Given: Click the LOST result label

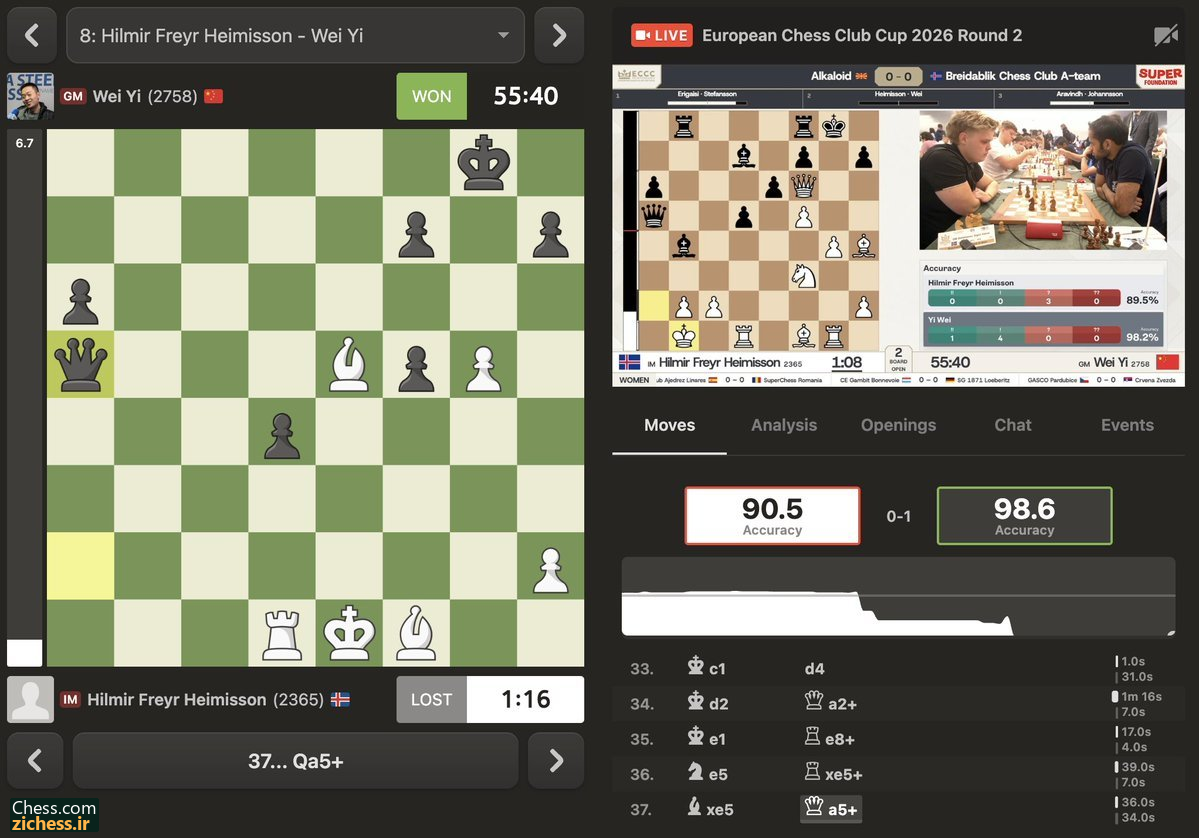Looking at the screenshot, I should tap(431, 700).
